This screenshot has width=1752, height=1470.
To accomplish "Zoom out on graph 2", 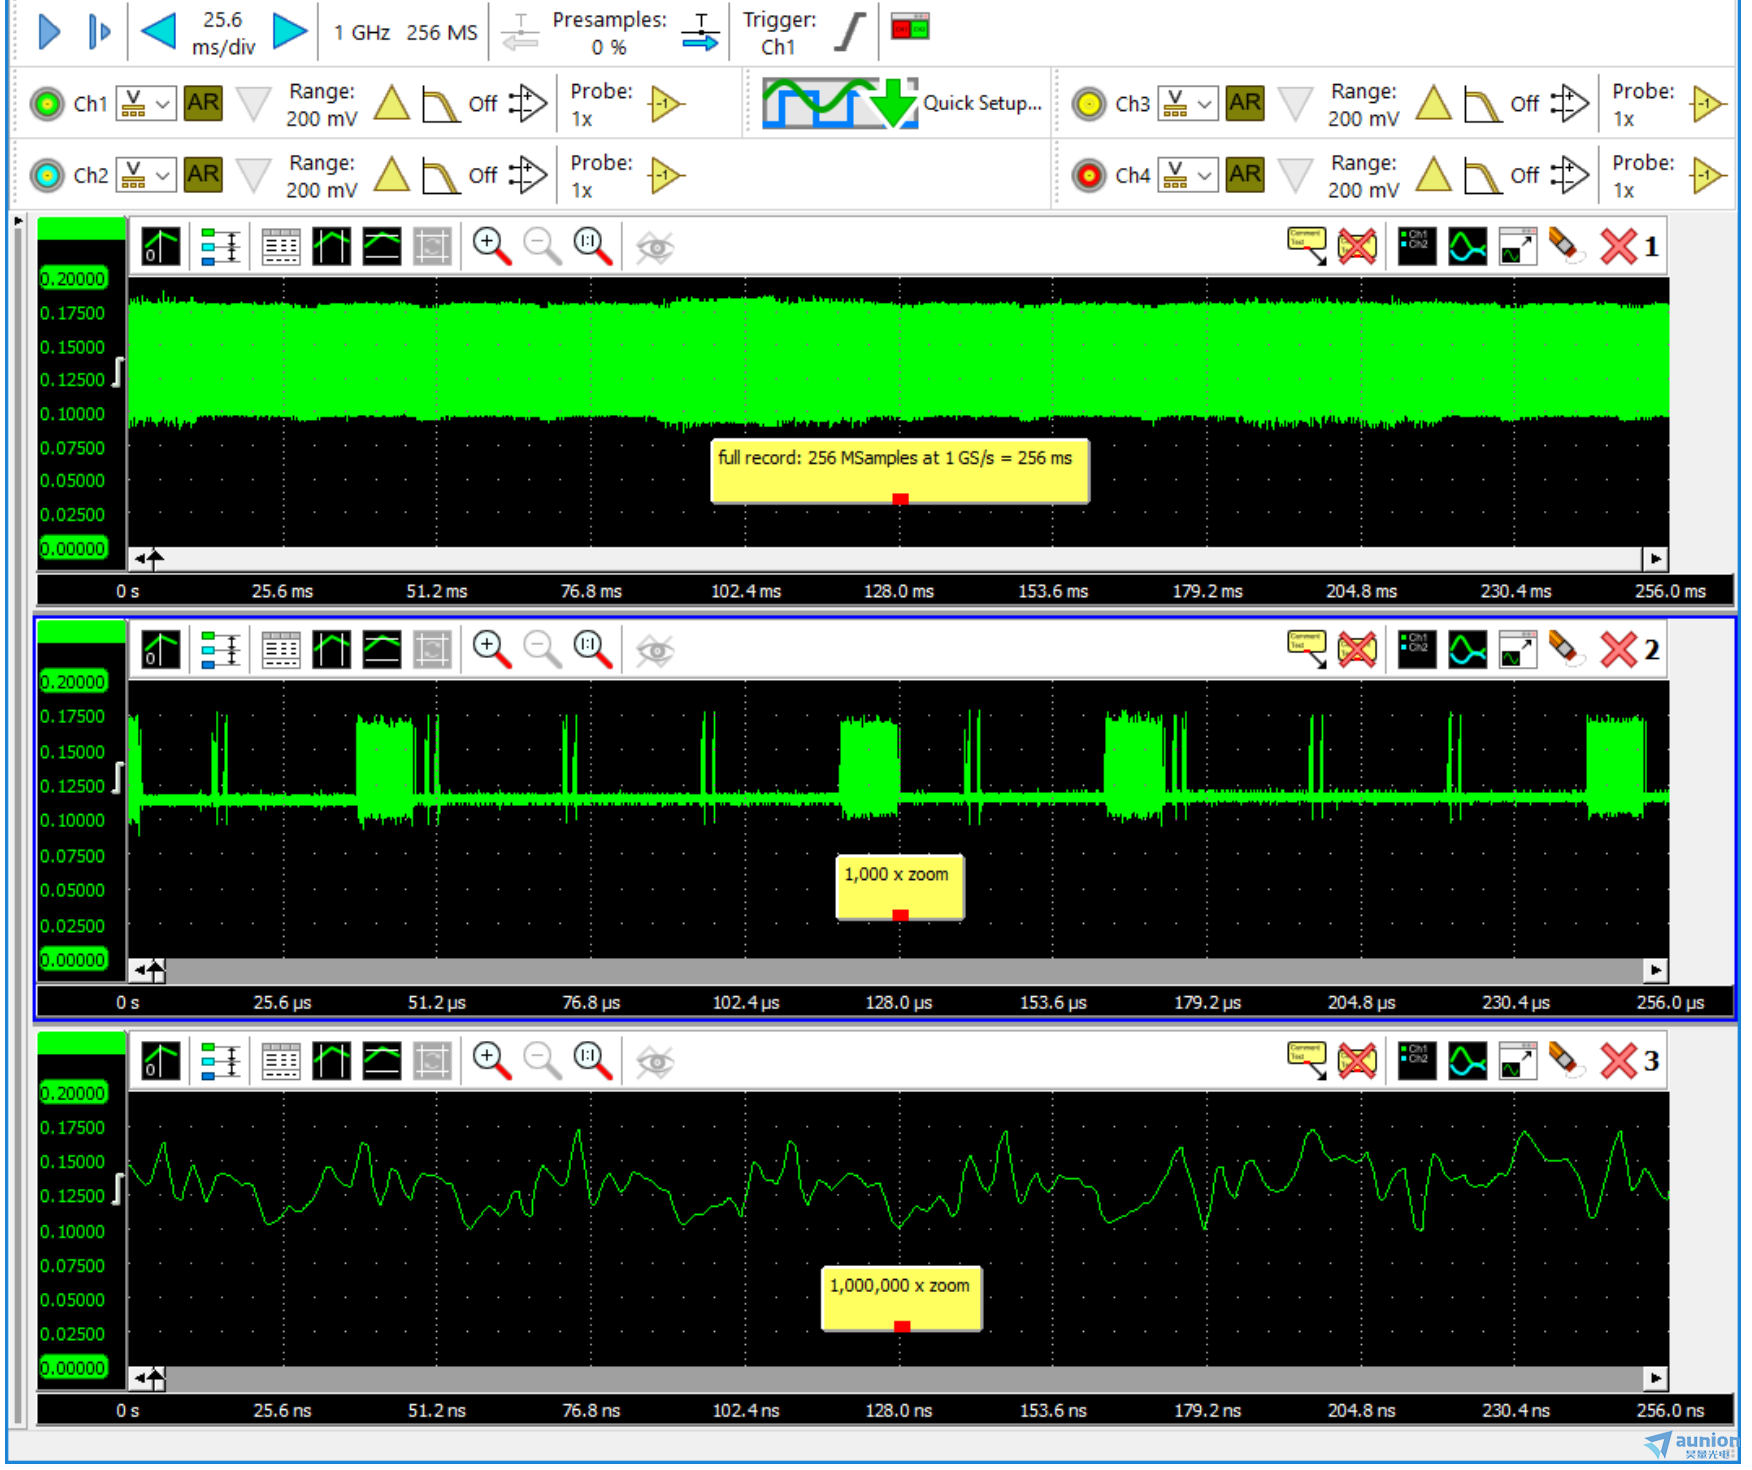I will pyautogui.click(x=542, y=650).
